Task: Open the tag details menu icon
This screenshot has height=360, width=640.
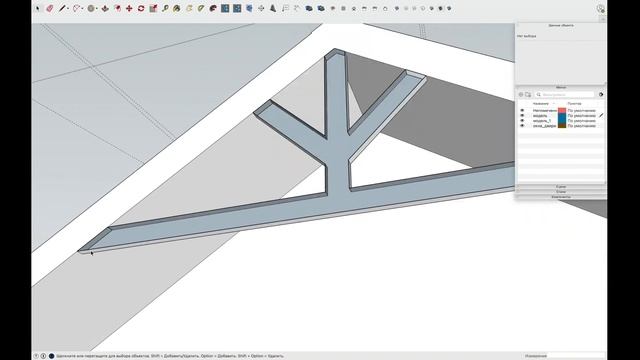Action: [x=601, y=95]
